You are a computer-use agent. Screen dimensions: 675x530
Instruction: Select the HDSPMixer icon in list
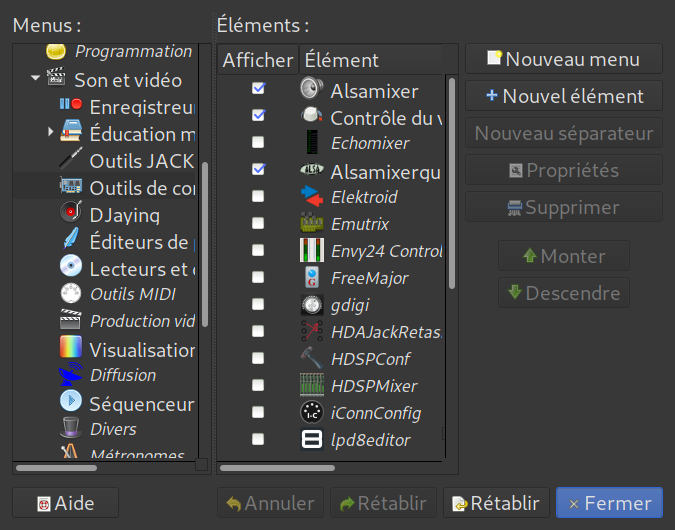312,385
